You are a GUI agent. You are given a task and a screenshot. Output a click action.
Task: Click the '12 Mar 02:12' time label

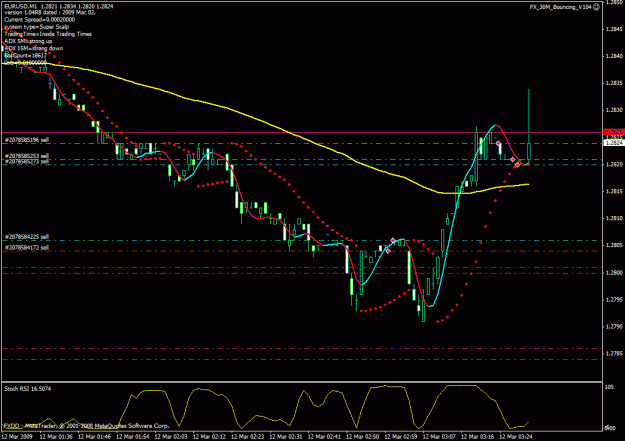[209, 437]
